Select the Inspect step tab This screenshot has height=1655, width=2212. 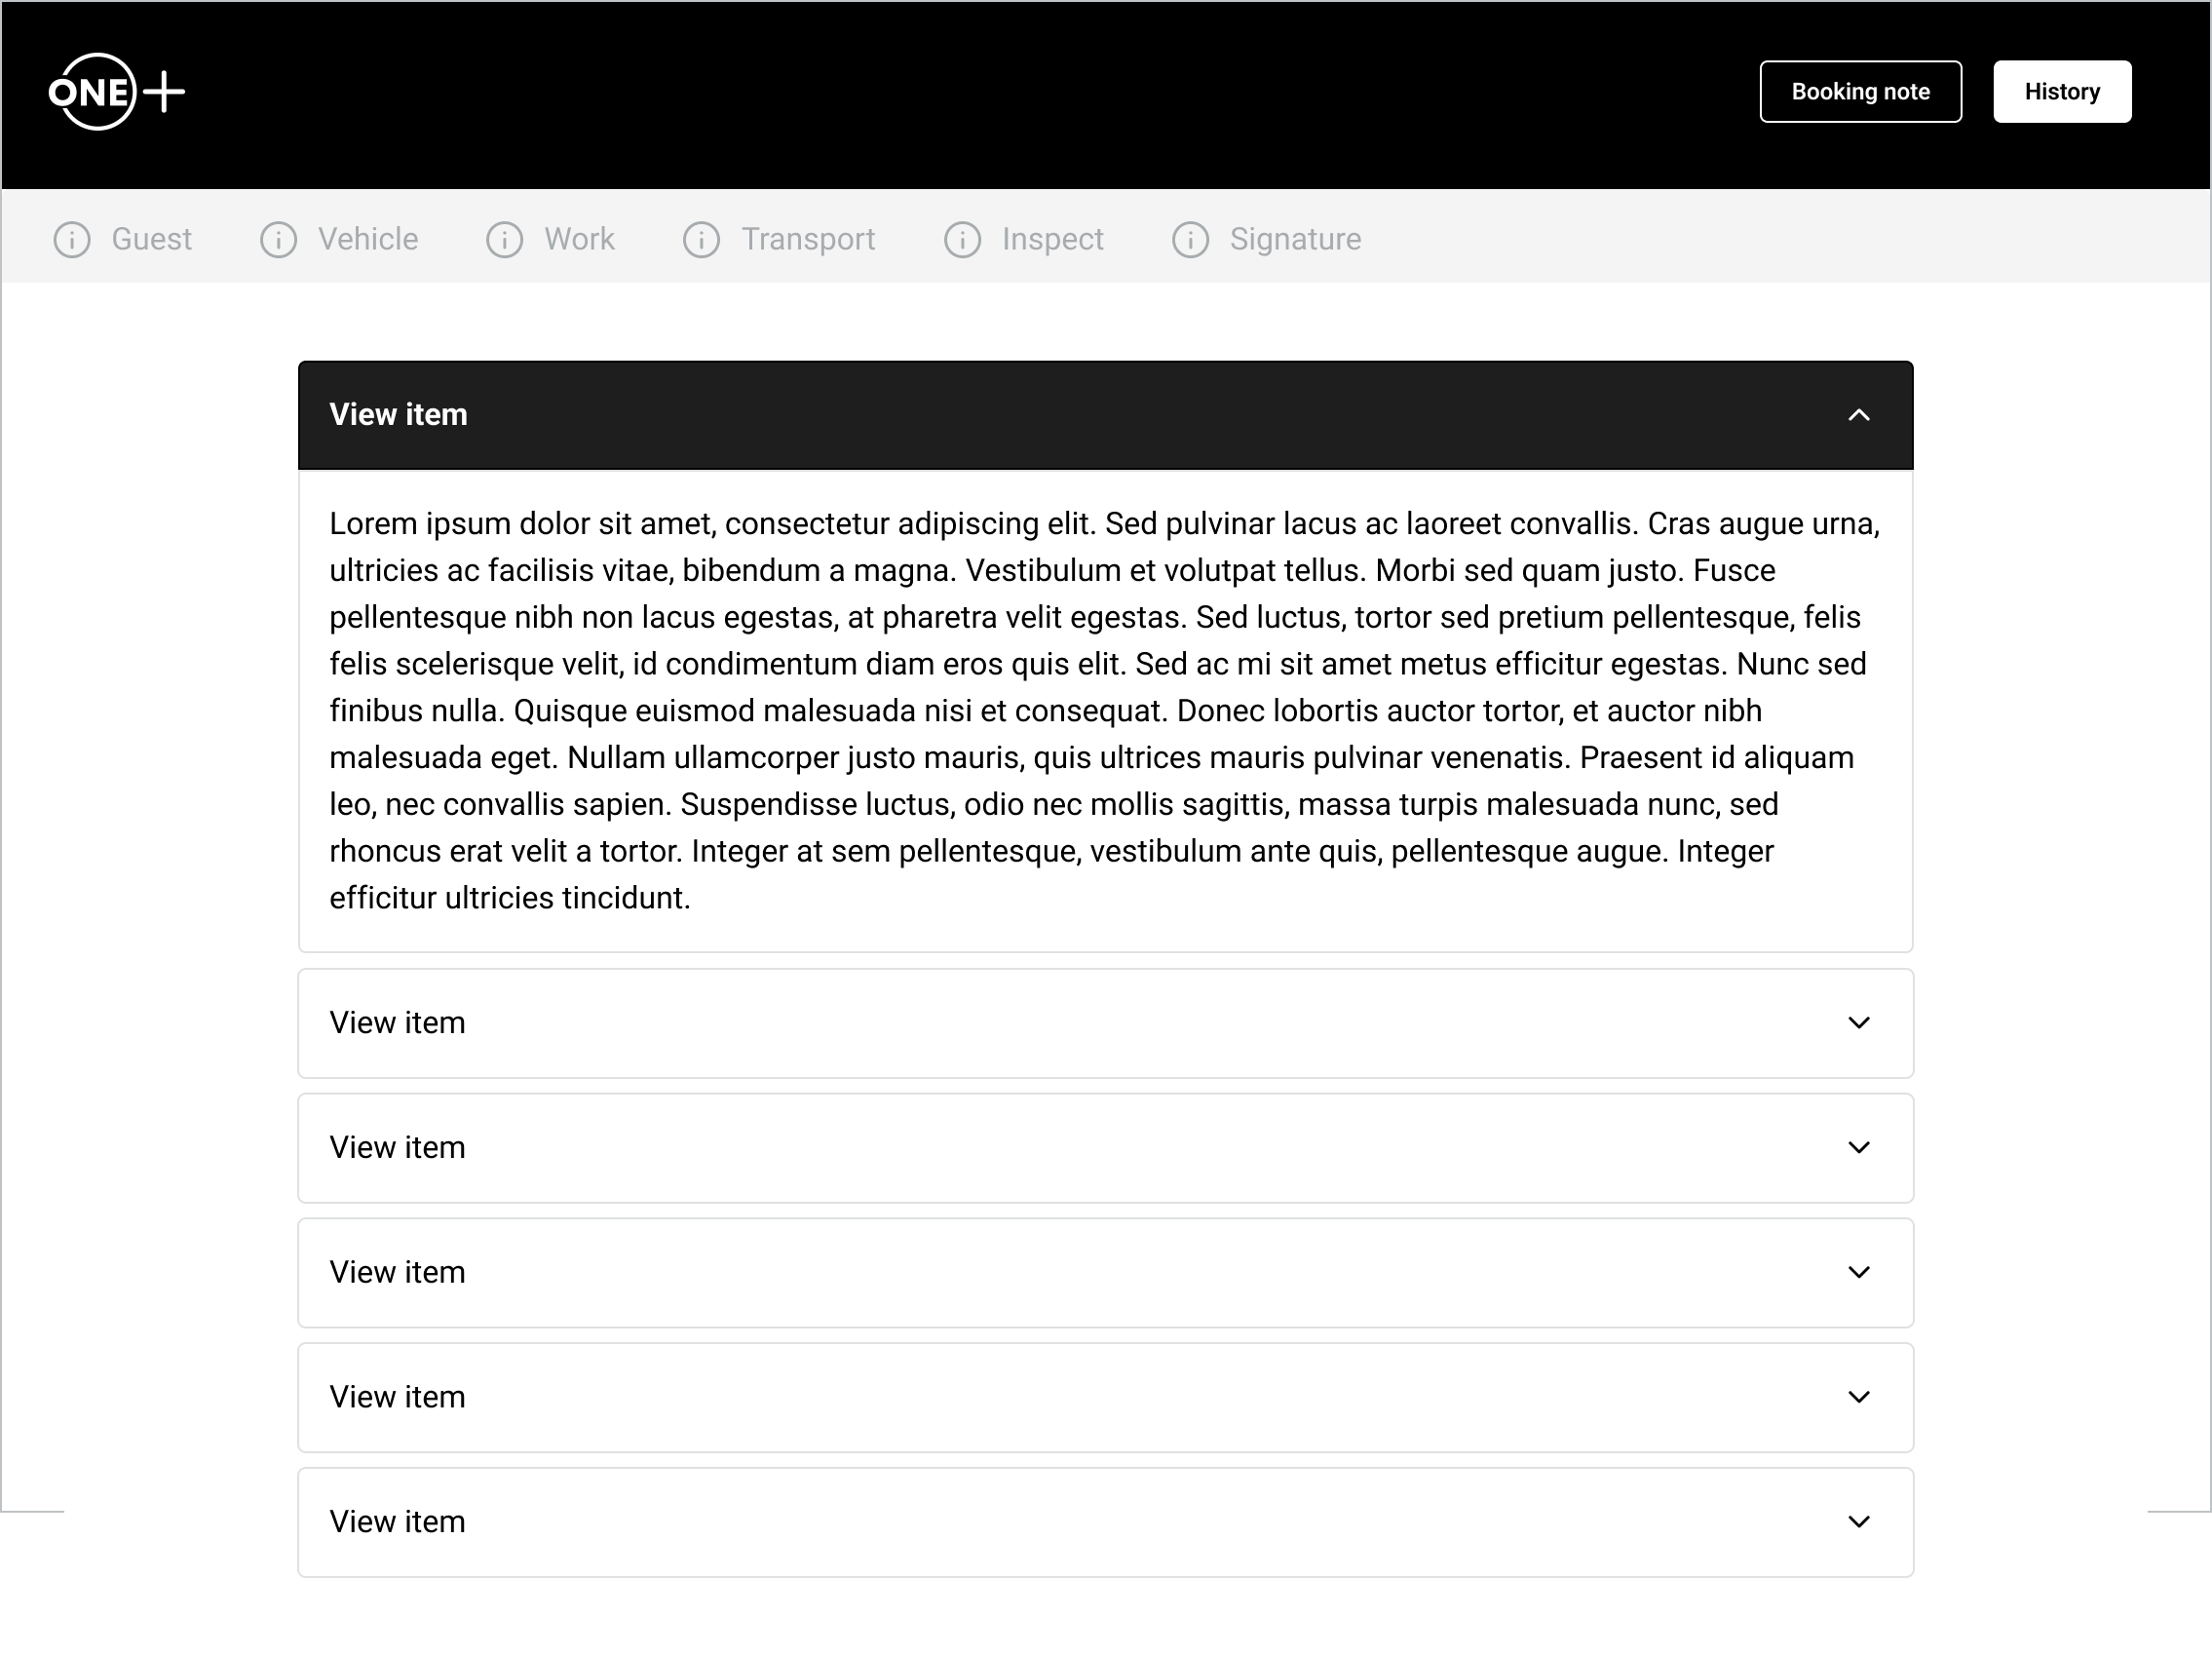point(1052,240)
